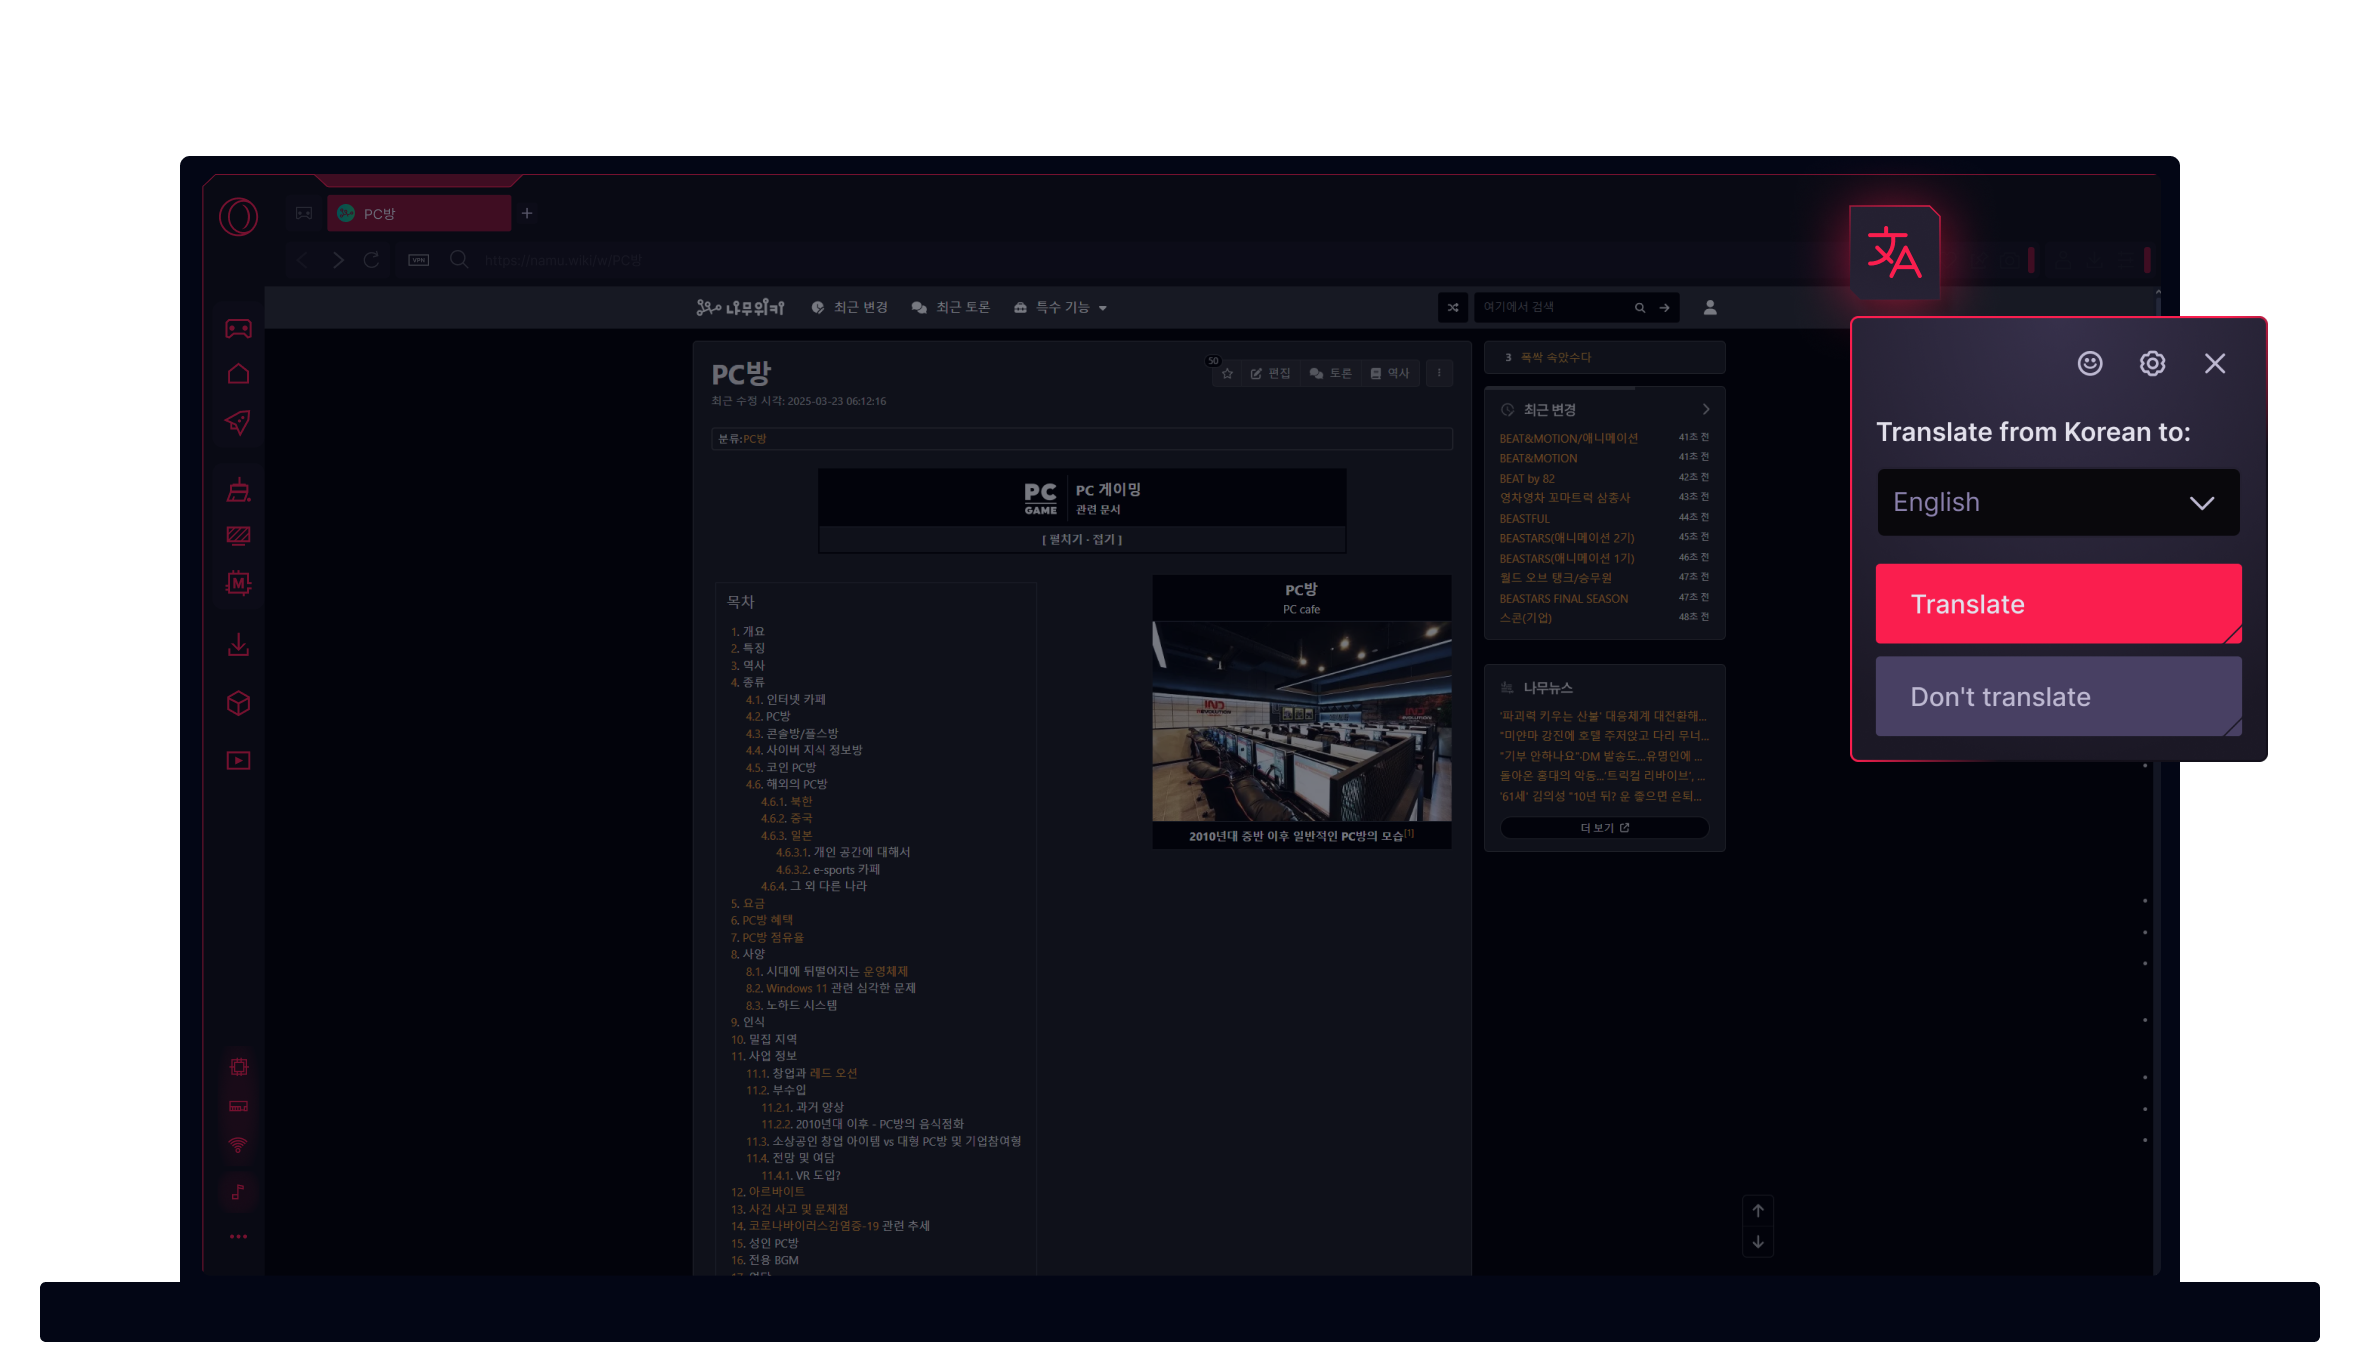Open the translation settings gear
2360x1364 pixels.
[x=2152, y=363]
